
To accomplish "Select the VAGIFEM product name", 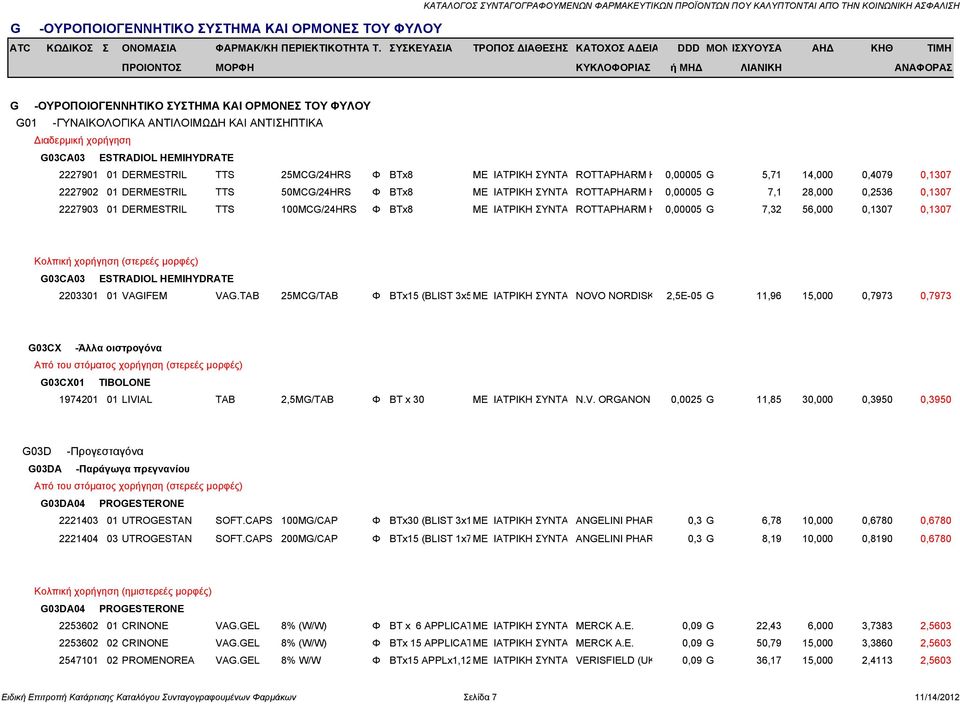I will click(144, 296).
